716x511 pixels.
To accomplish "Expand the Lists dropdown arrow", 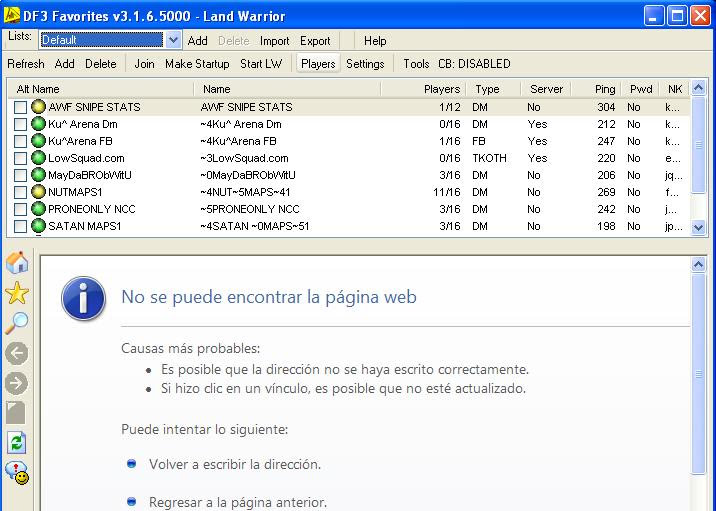I will [173, 40].
